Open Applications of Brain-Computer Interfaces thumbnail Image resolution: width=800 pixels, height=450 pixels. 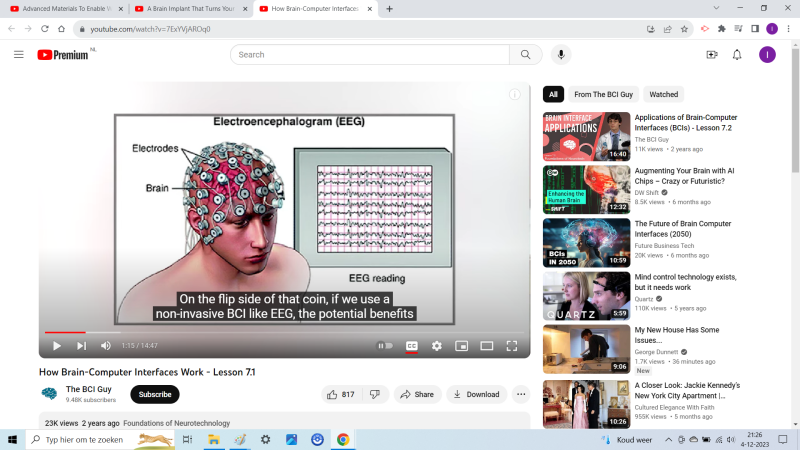coord(586,136)
